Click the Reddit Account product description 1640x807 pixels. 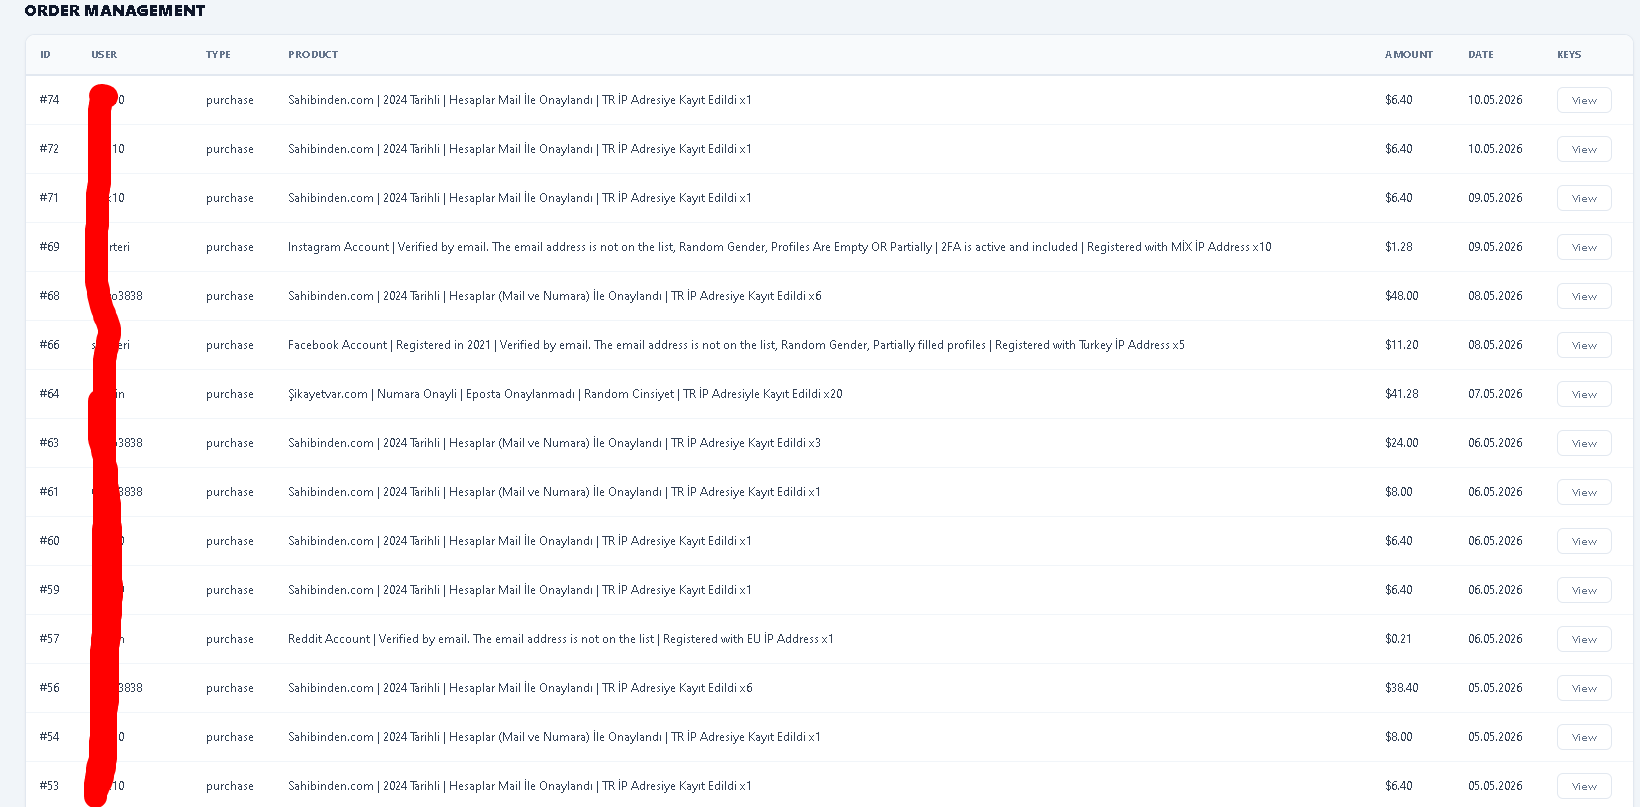click(561, 639)
